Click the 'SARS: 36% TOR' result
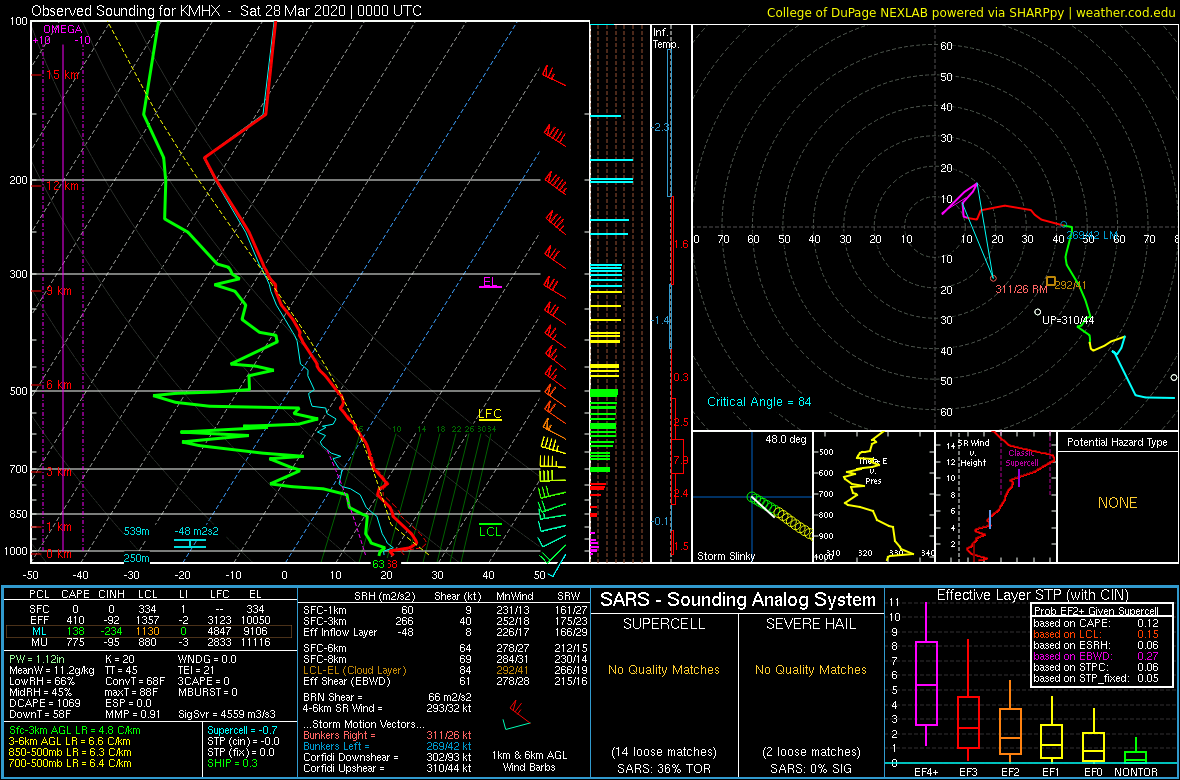The height and width of the screenshot is (780, 1180). point(664,767)
